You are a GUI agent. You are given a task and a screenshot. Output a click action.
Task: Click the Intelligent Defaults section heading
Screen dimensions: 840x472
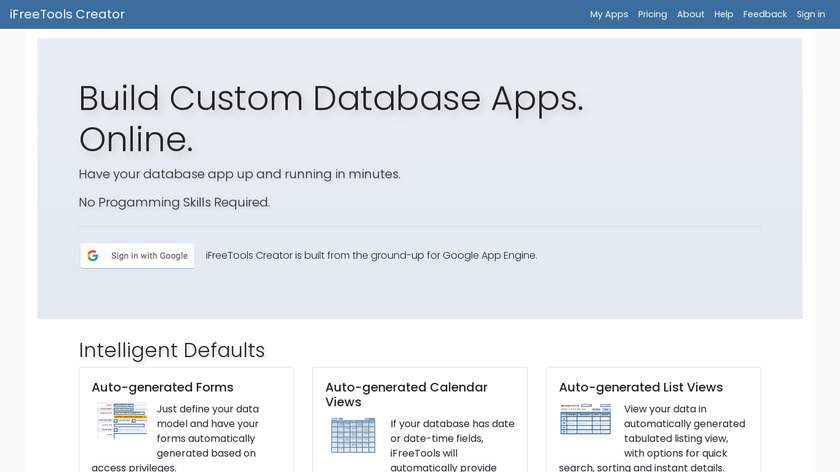pos(172,350)
